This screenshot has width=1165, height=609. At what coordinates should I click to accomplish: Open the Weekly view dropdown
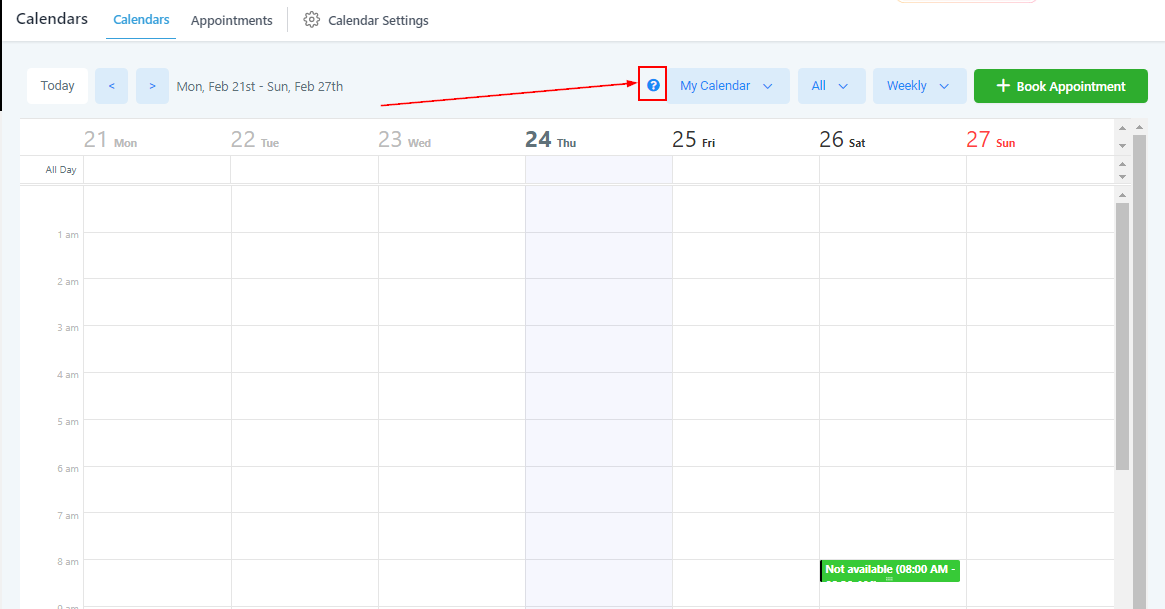click(x=918, y=86)
